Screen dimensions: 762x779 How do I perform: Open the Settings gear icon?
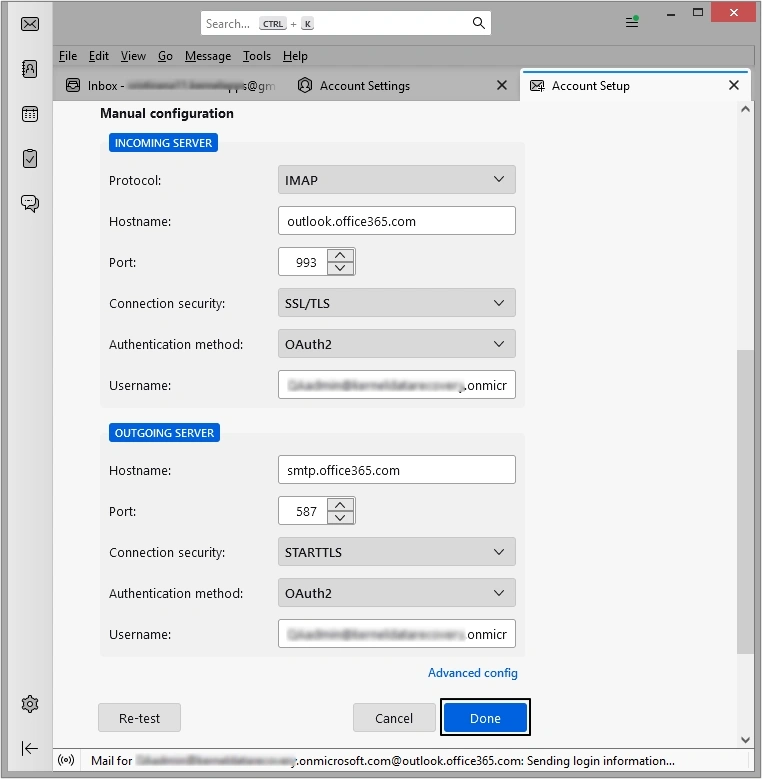coord(30,703)
